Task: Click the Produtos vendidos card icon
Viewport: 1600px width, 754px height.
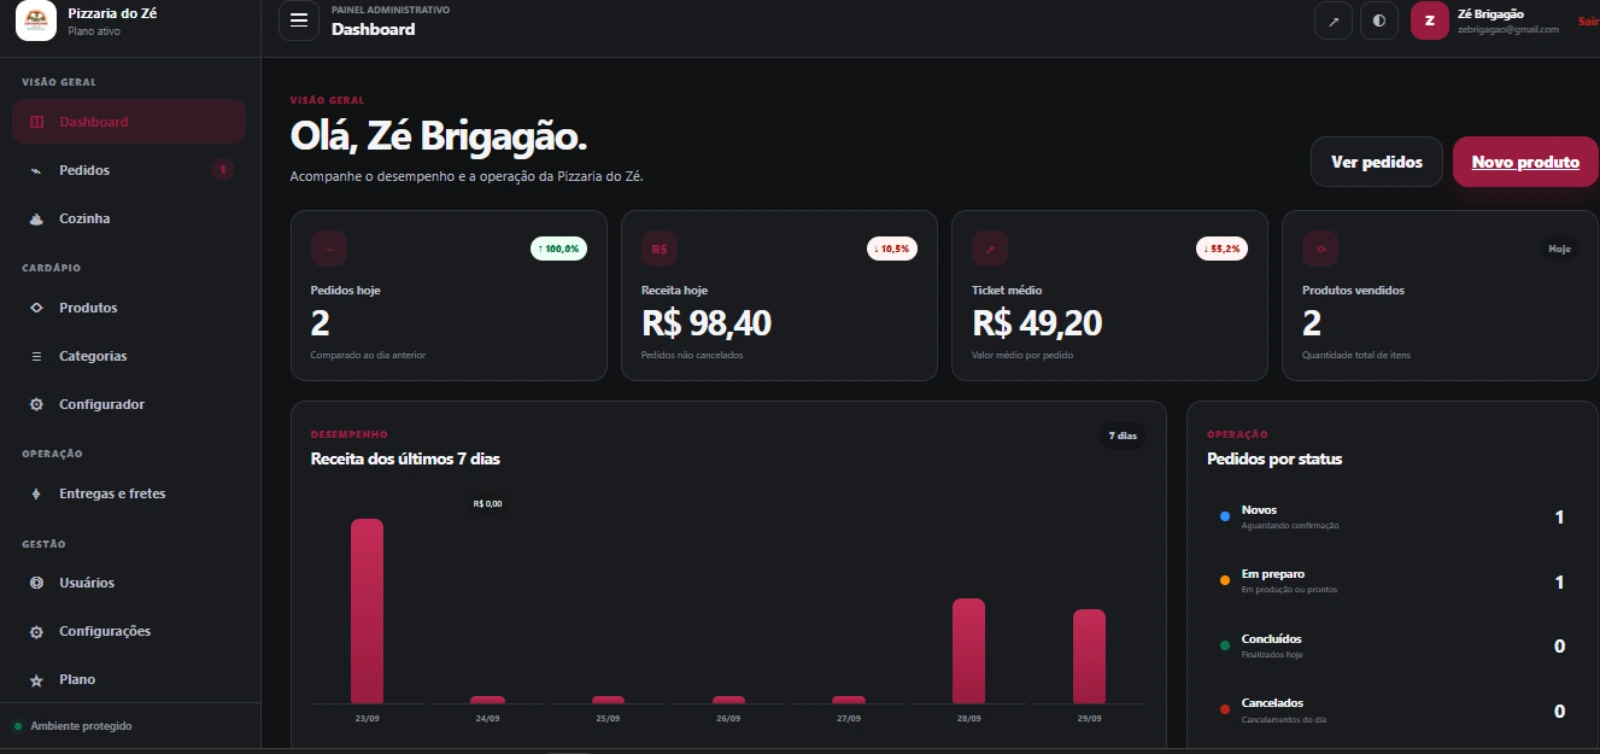Action: coord(1320,249)
